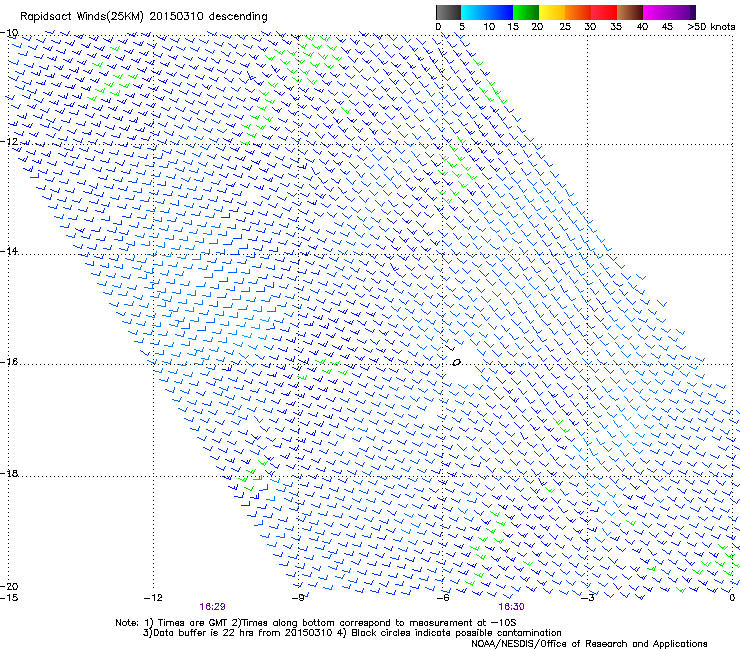Click the cyan 5-10 knots legend color
The height and width of the screenshot is (650, 740).
point(474,12)
